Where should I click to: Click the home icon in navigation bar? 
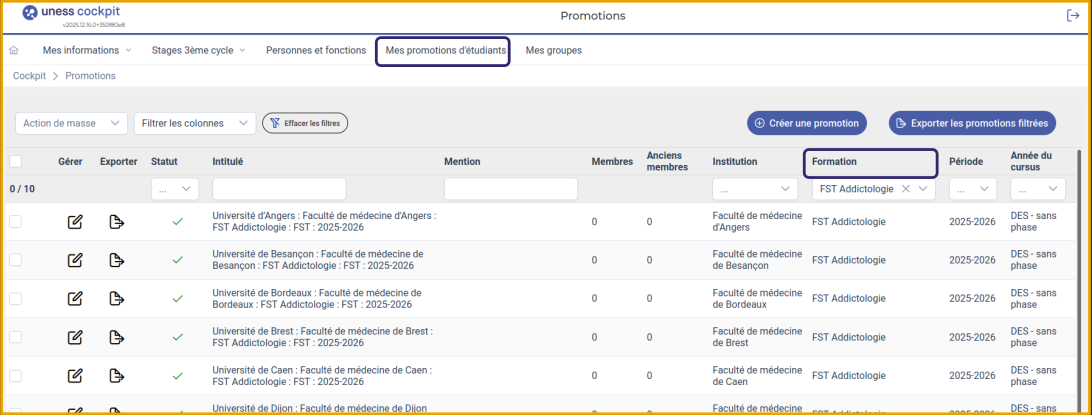14,50
